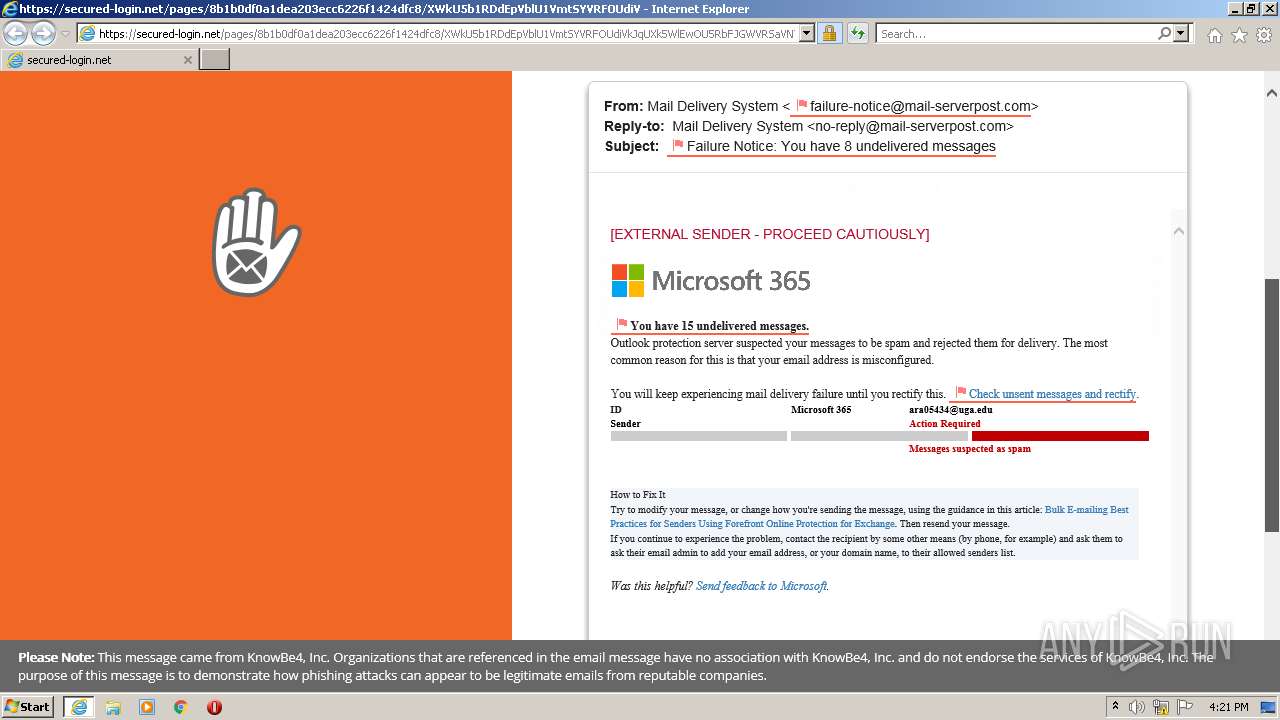The width and height of the screenshot is (1280, 720).
Task: Click the first gray progress bar segment
Action: [699, 436]
